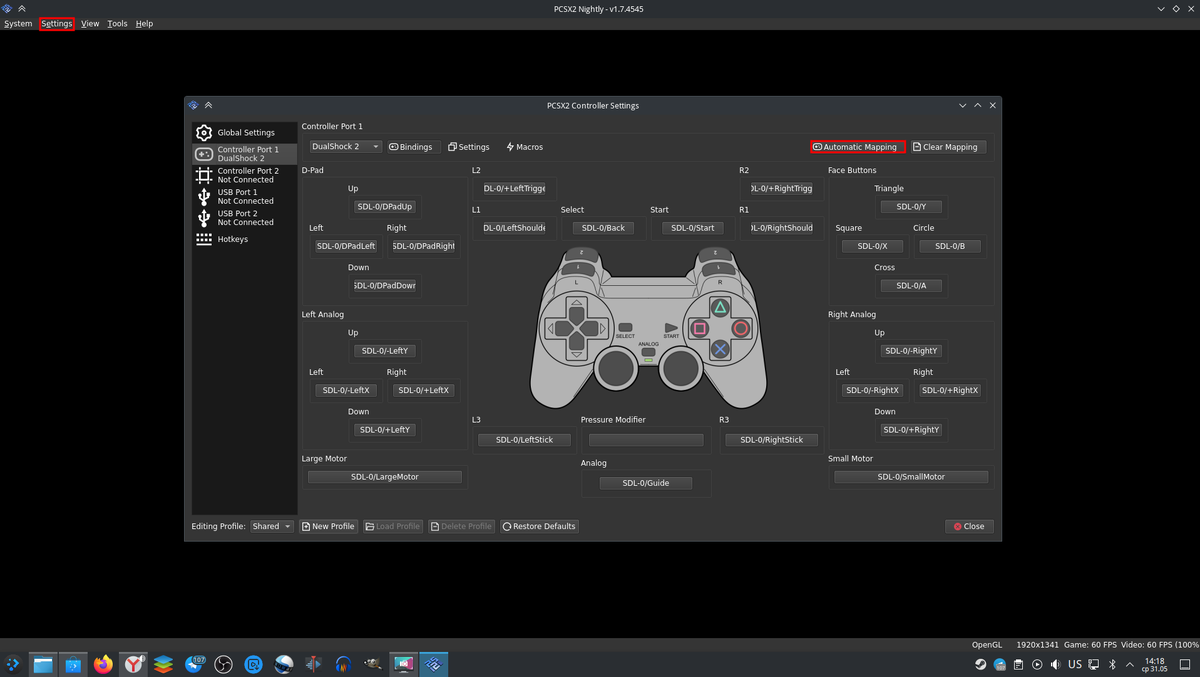This screenshot has height=677, width=1200.
Task: Show hidden system tray icons arrow
Action: [1130, 664]
